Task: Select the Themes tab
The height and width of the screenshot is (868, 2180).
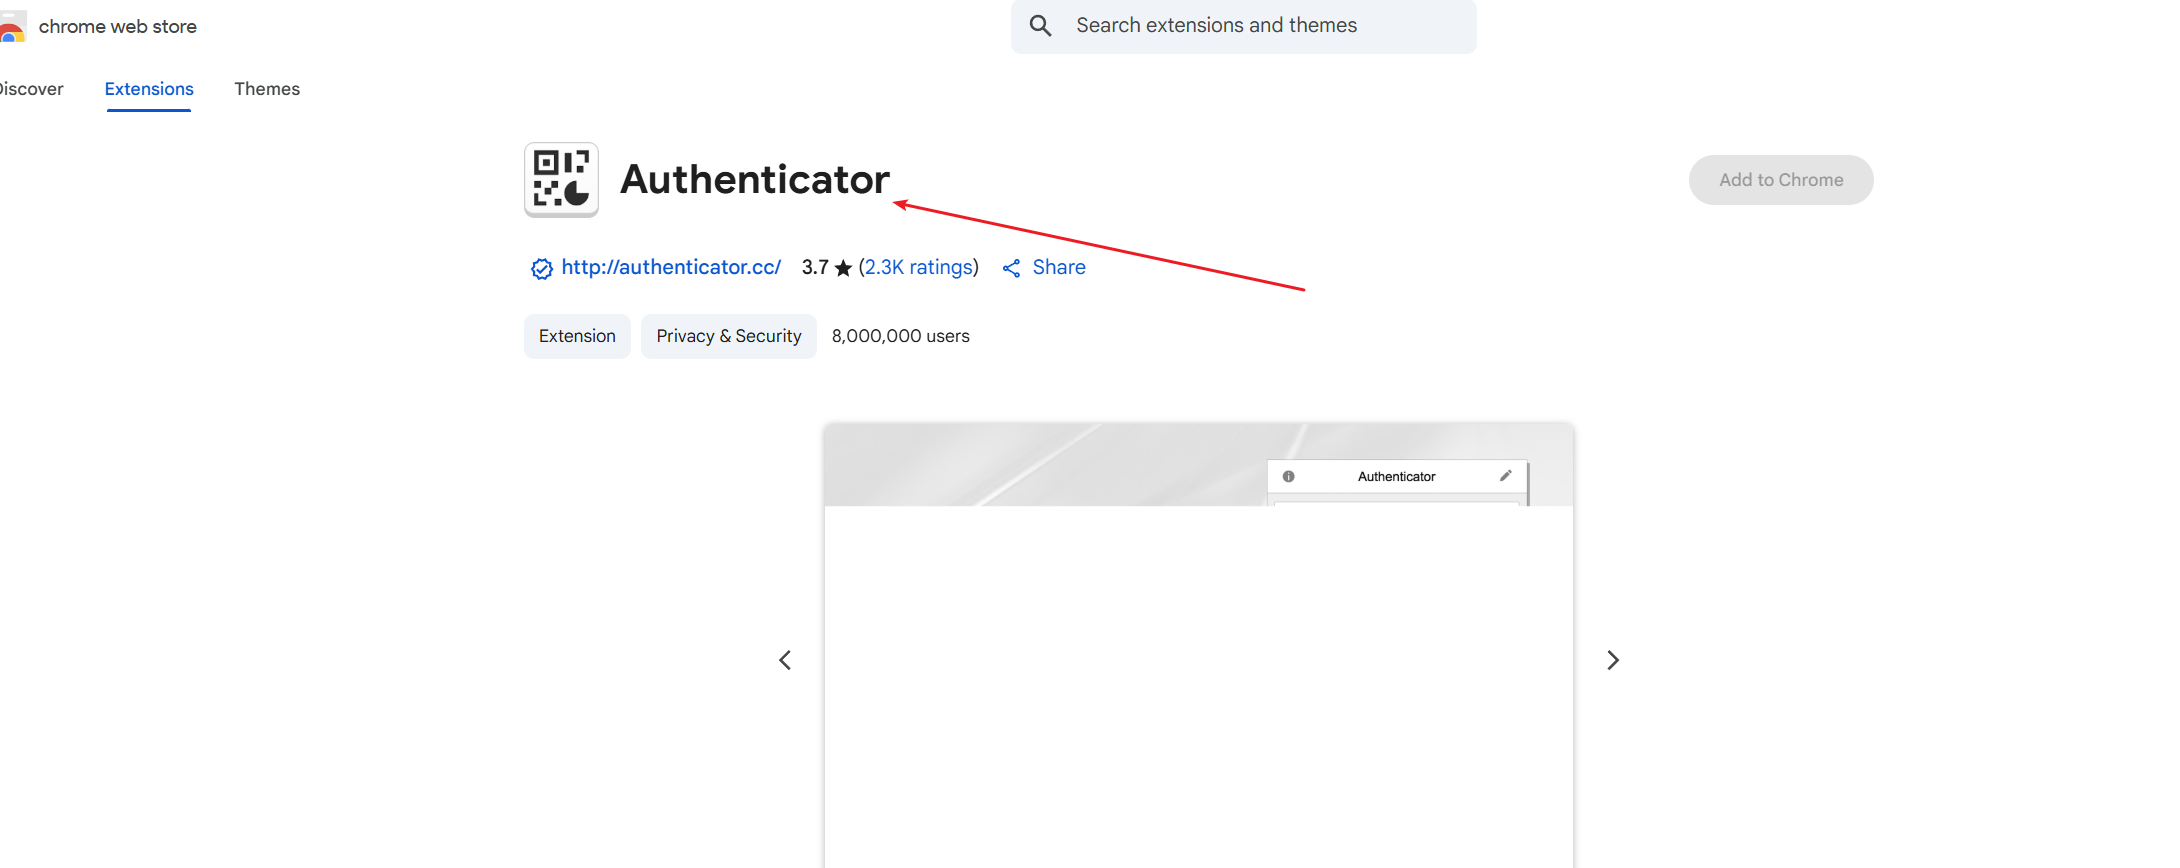Action: point(267,89)
